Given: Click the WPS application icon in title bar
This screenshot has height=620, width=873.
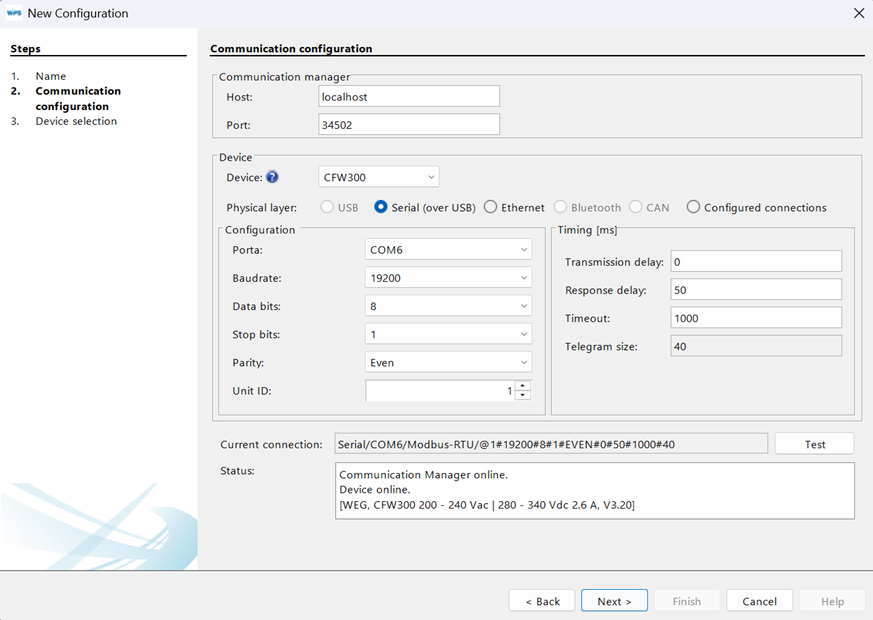Looking at the screenshot, I should point(14,13).
